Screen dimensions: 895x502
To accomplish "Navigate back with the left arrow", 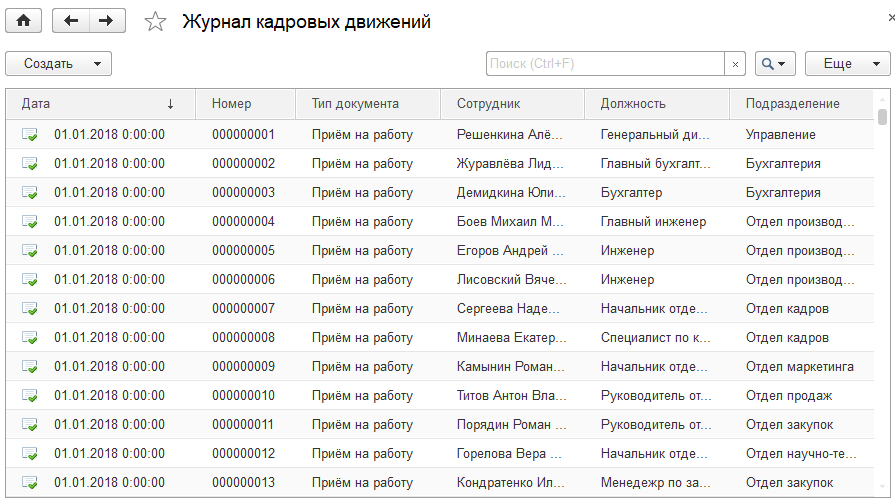I will 71,21.
